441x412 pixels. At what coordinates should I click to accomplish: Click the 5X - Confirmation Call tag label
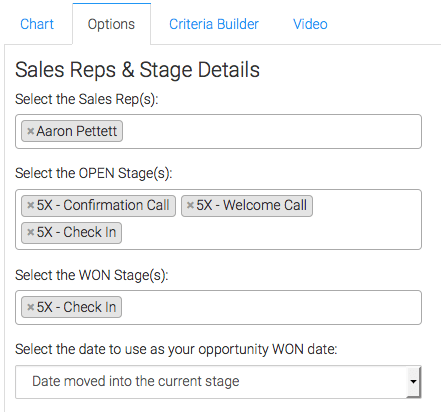103,205
